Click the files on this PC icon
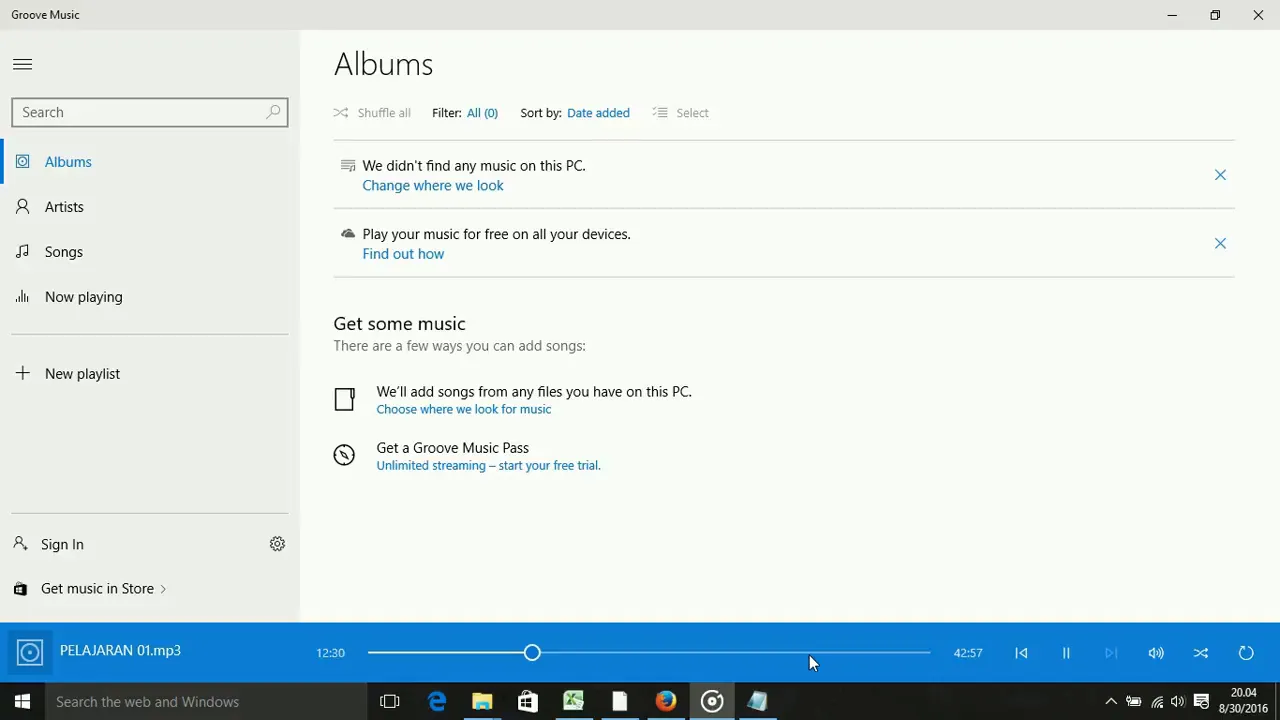Image resolution: width=1280 pixels, height=720 pixels. pos(344,399)
